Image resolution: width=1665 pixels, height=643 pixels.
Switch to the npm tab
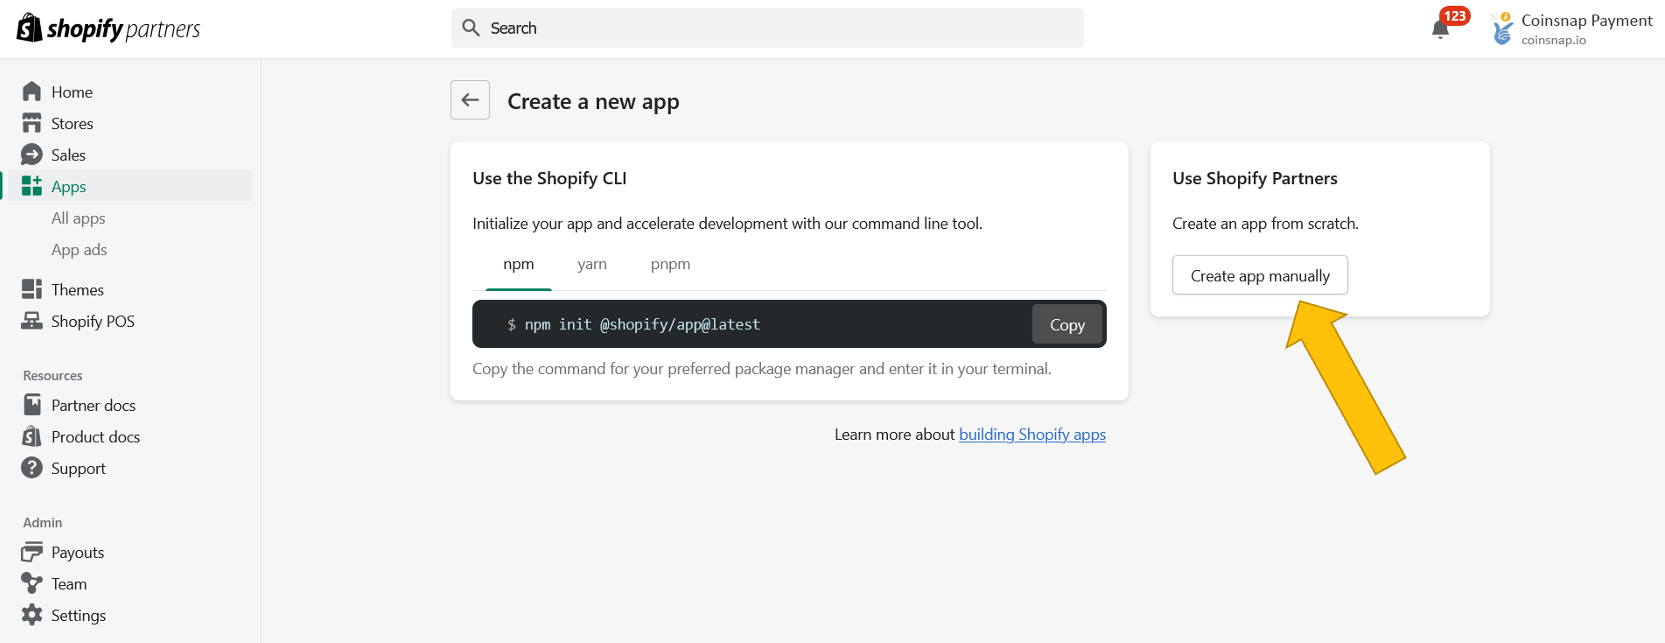(519, 265)
